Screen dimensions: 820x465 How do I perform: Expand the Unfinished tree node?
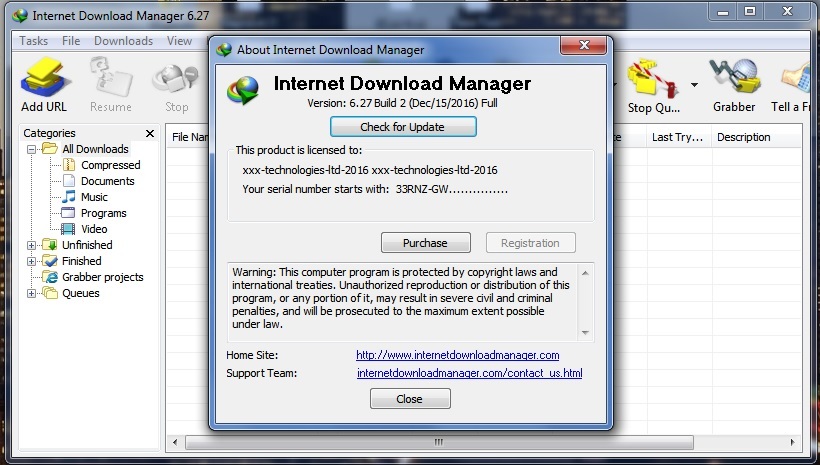click(x=31, y=245)
